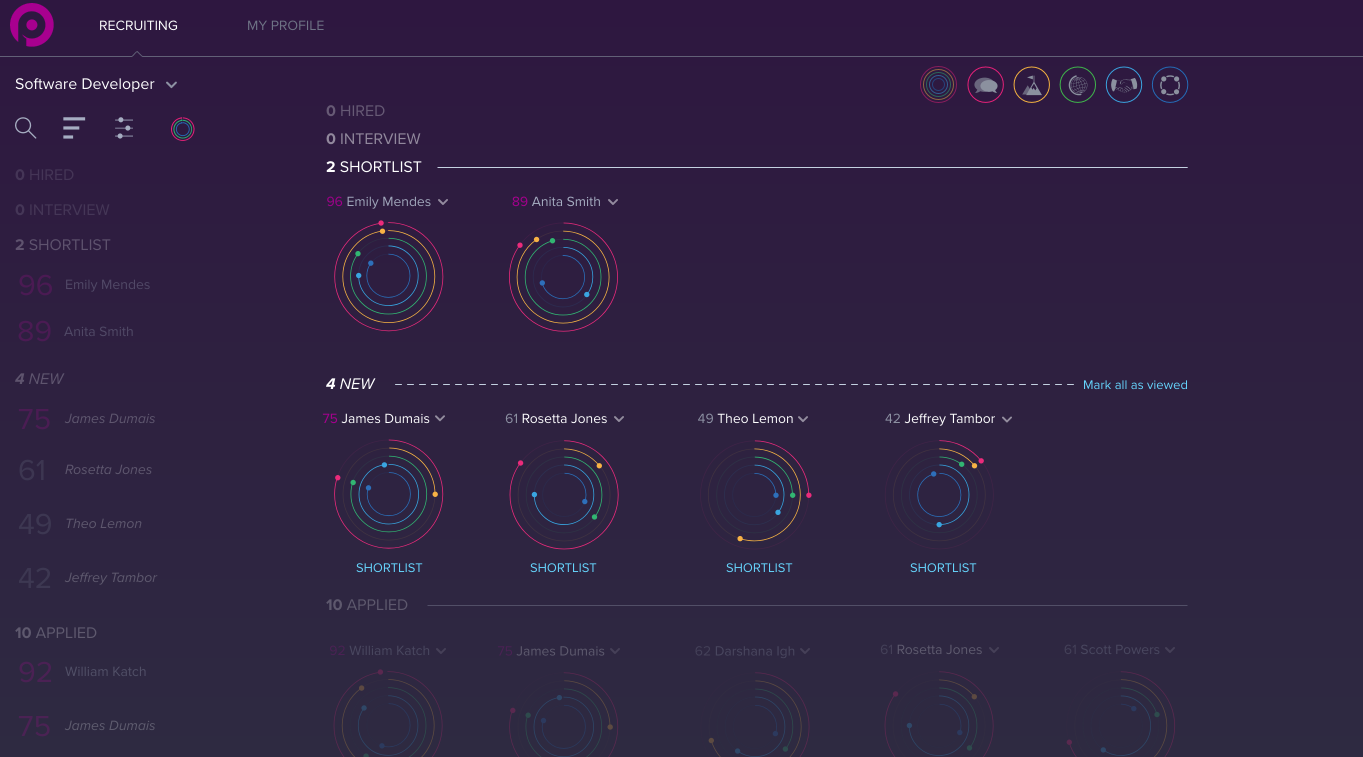The image size is (1363, 757).
Task: Open Anita Smith ring chart
Action: tap(563, 277)
